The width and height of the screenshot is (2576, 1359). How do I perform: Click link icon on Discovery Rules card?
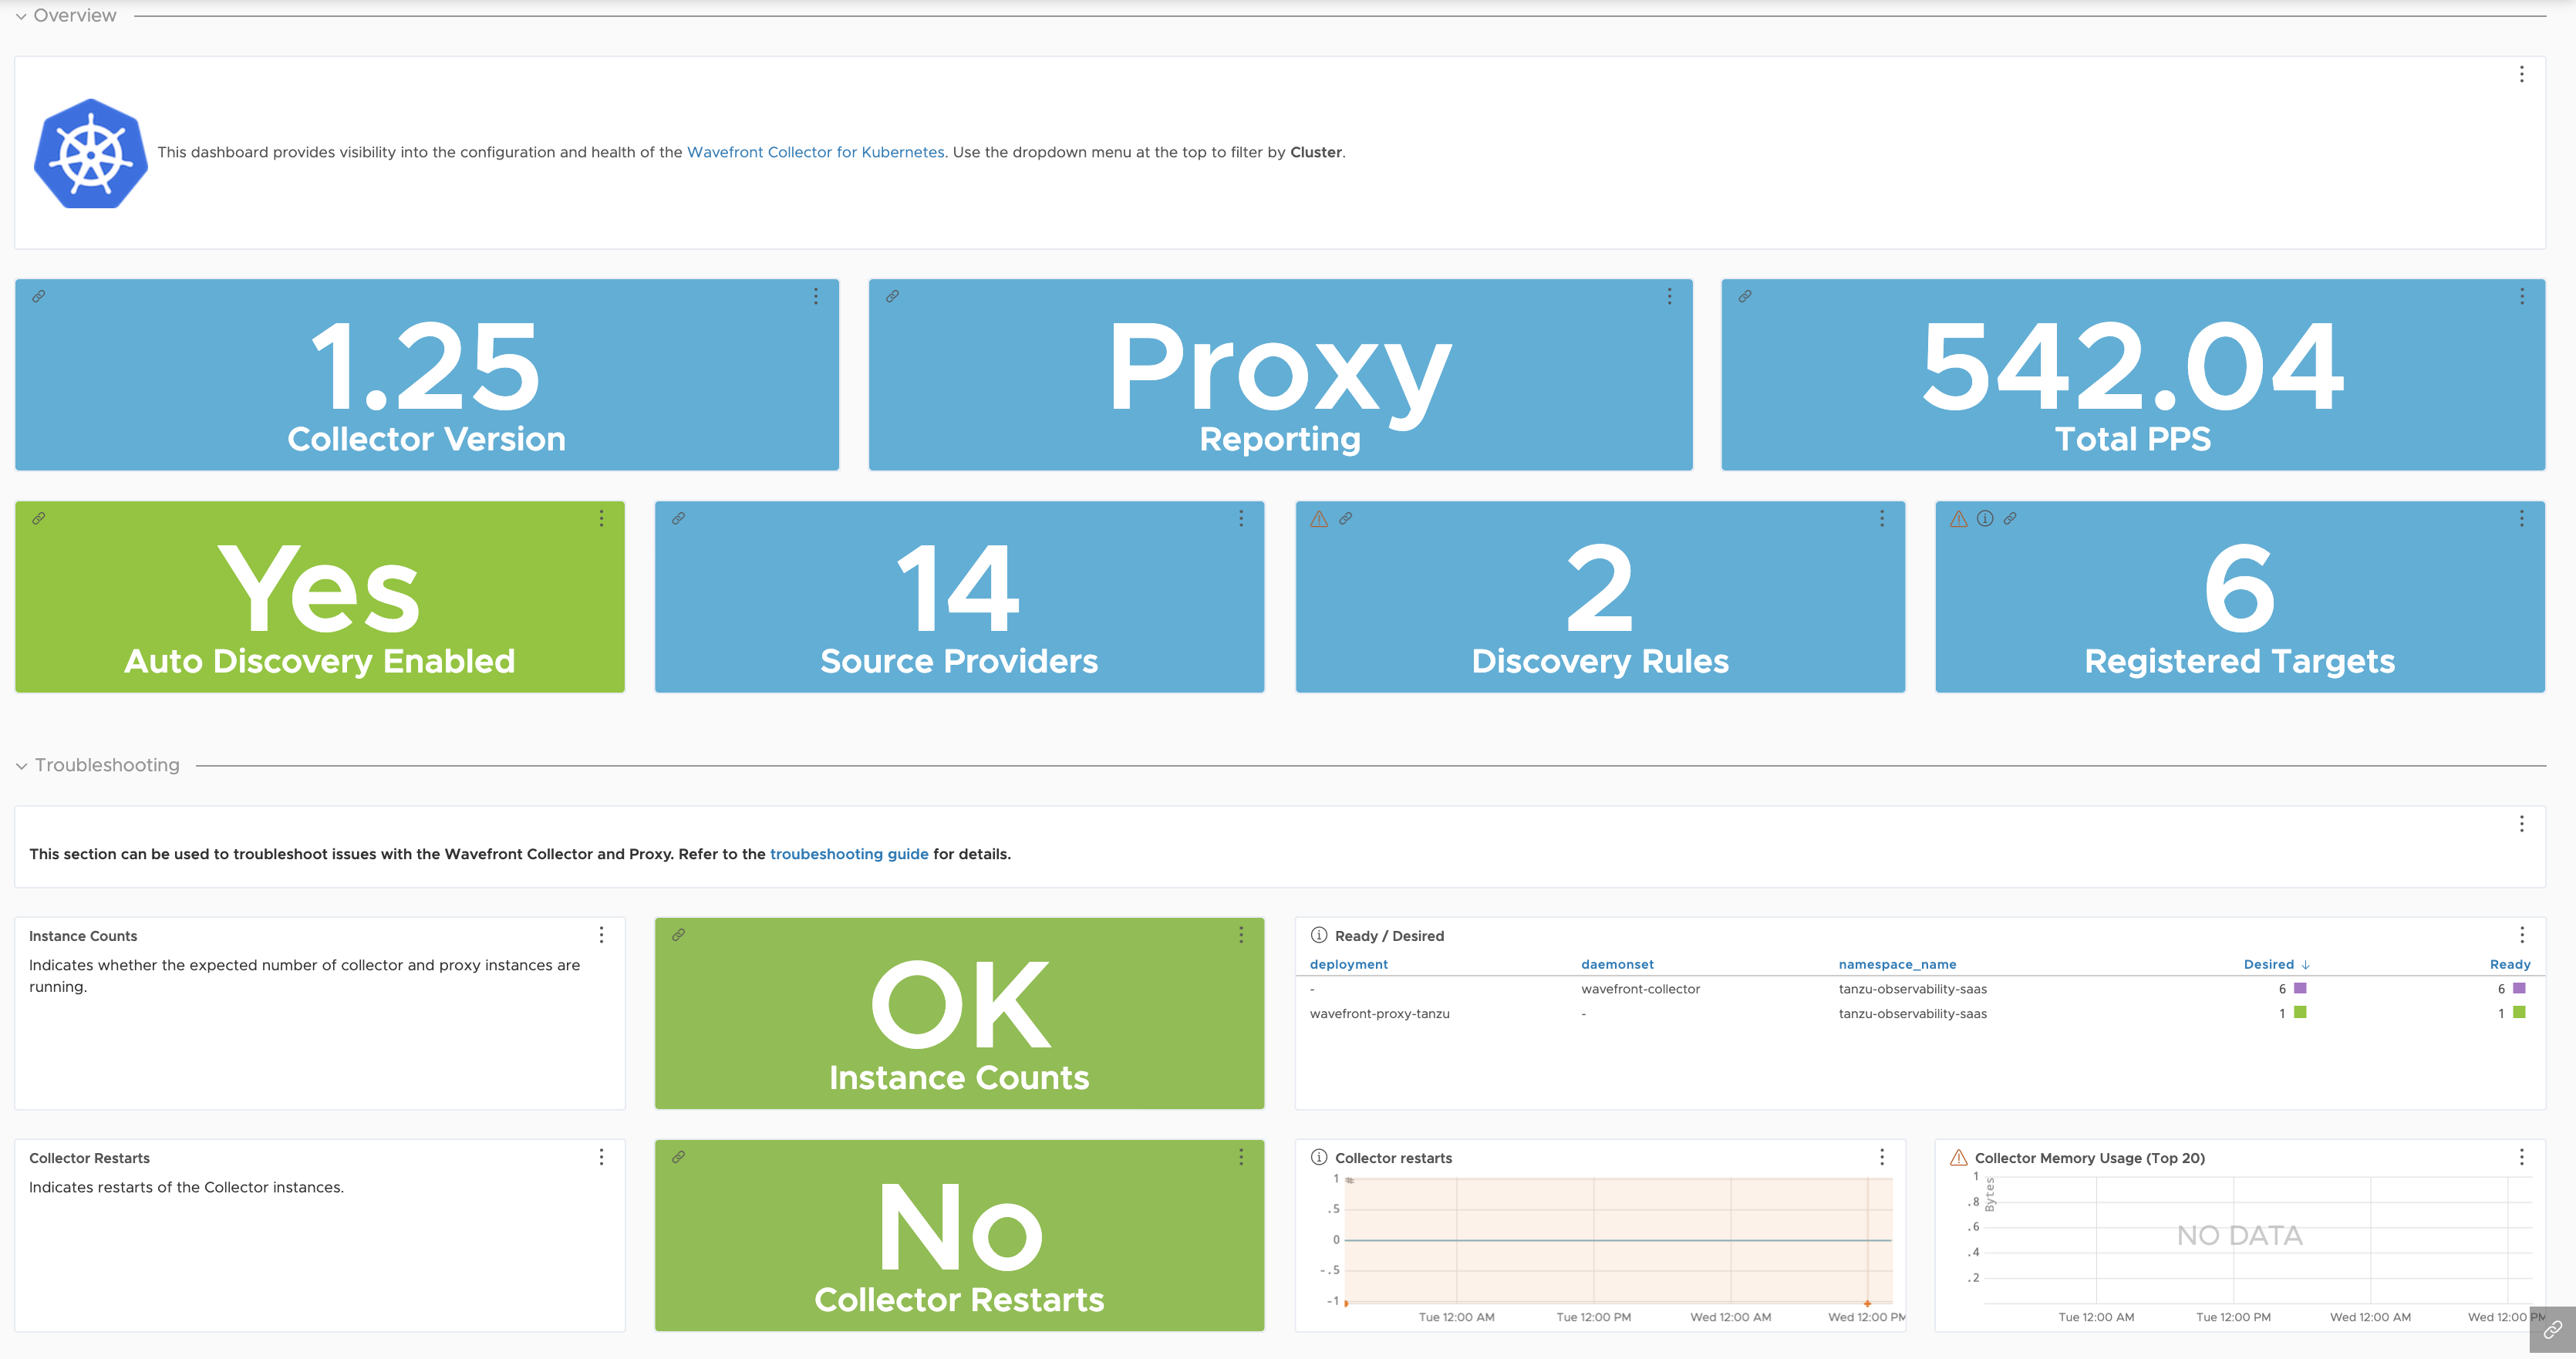coord(1345,518)
